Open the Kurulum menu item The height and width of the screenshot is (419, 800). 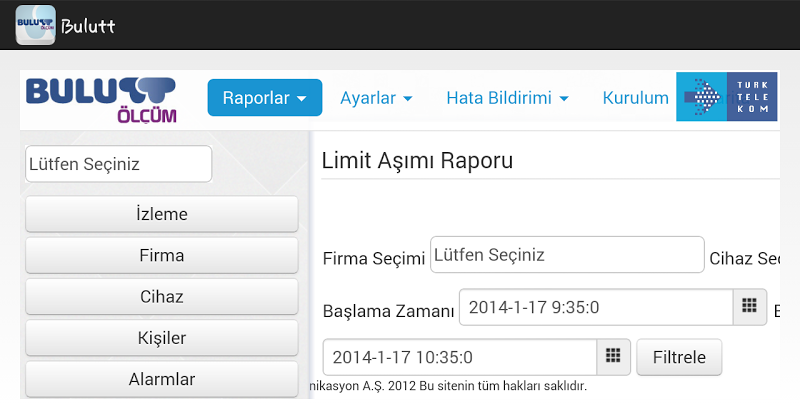[x=635, y=97]
